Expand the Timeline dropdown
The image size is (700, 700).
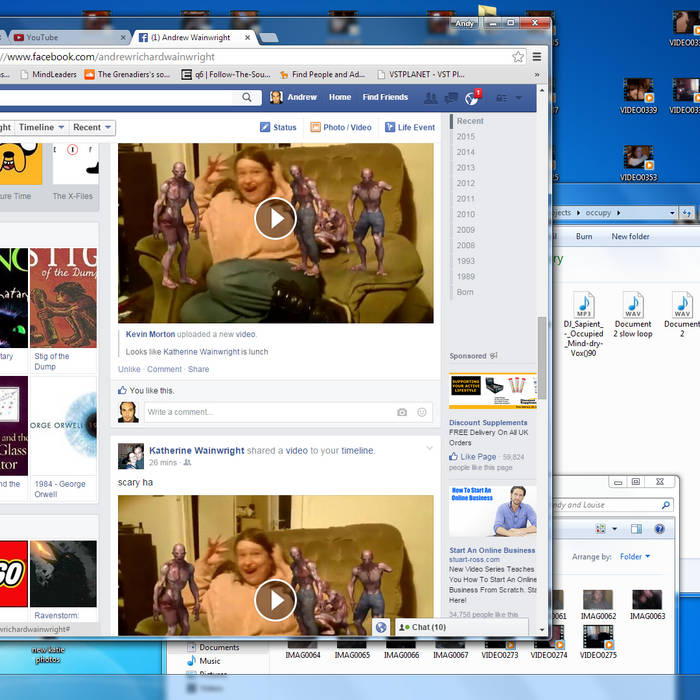42,127
